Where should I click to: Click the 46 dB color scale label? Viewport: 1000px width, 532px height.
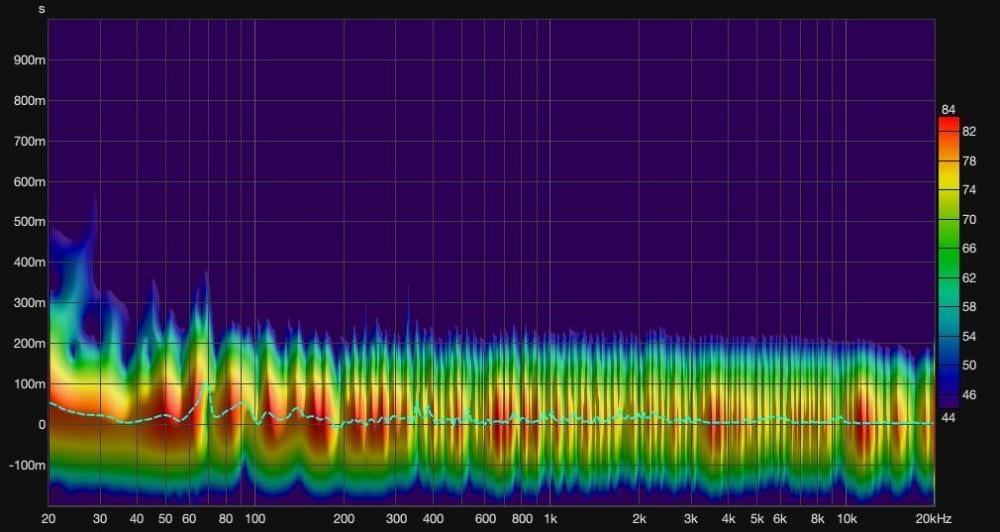point(969,395)
